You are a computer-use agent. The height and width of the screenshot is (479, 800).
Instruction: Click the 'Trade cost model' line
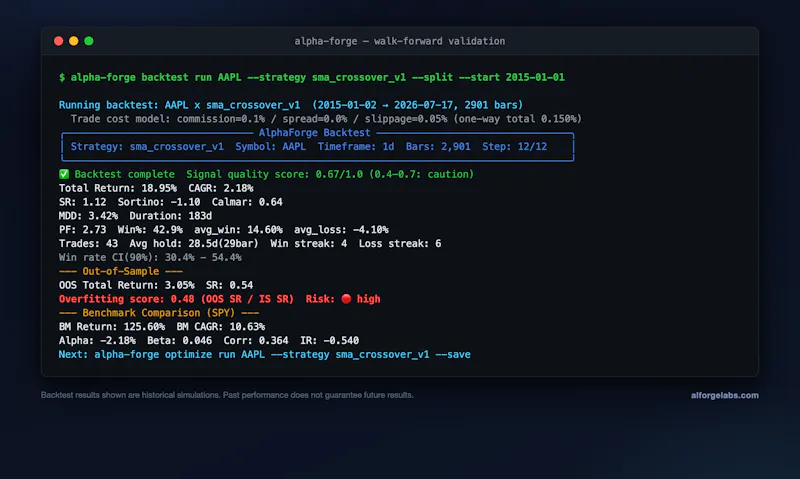(326, 119)
